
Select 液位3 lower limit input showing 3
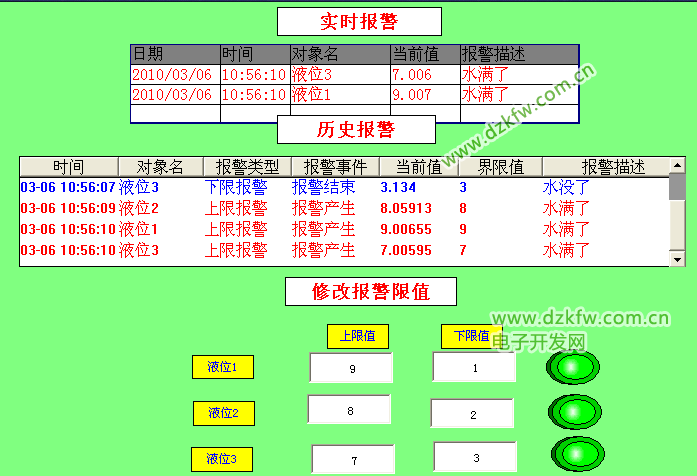click(x=475, y=457)
